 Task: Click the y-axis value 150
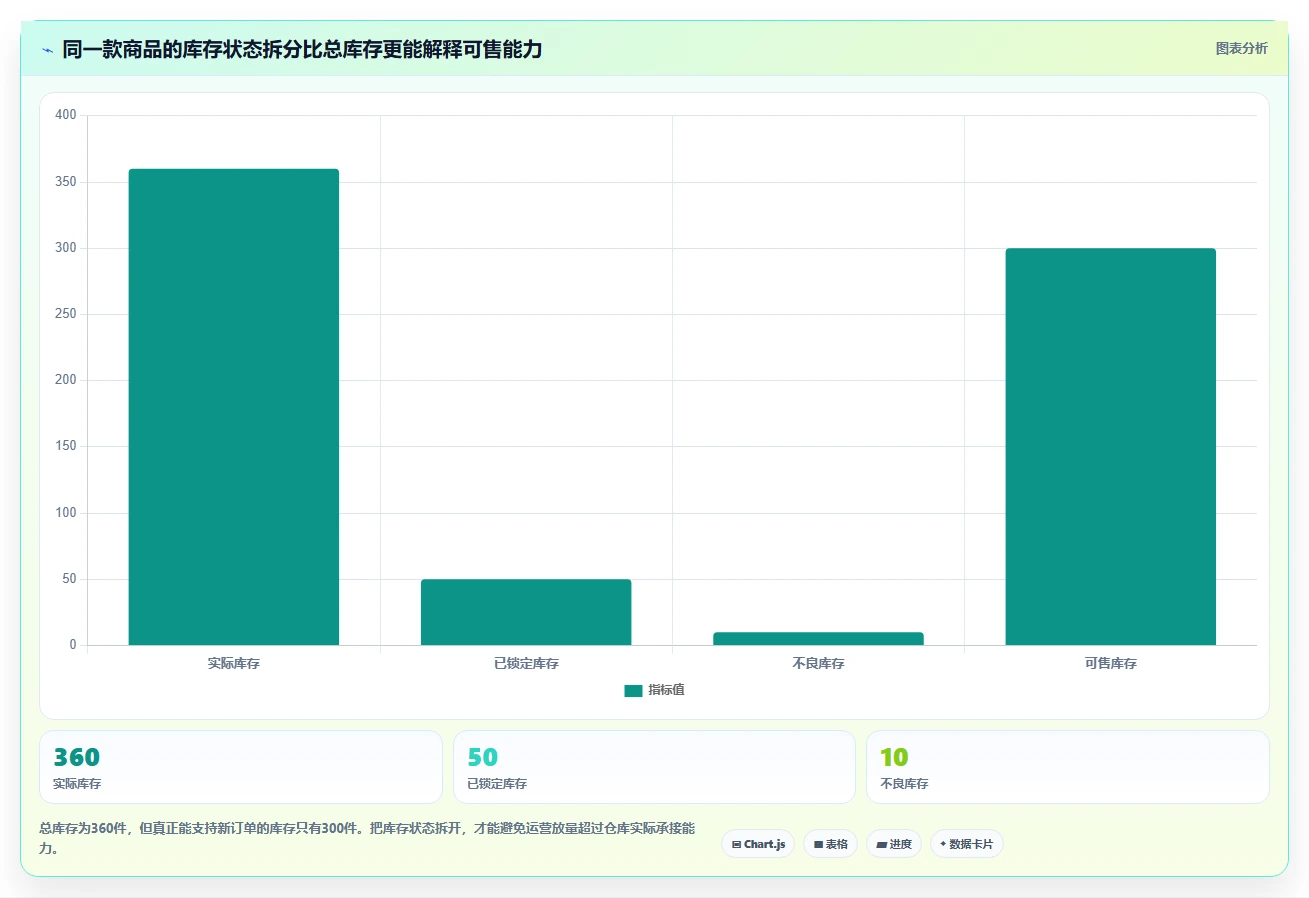tap(66, 446)
